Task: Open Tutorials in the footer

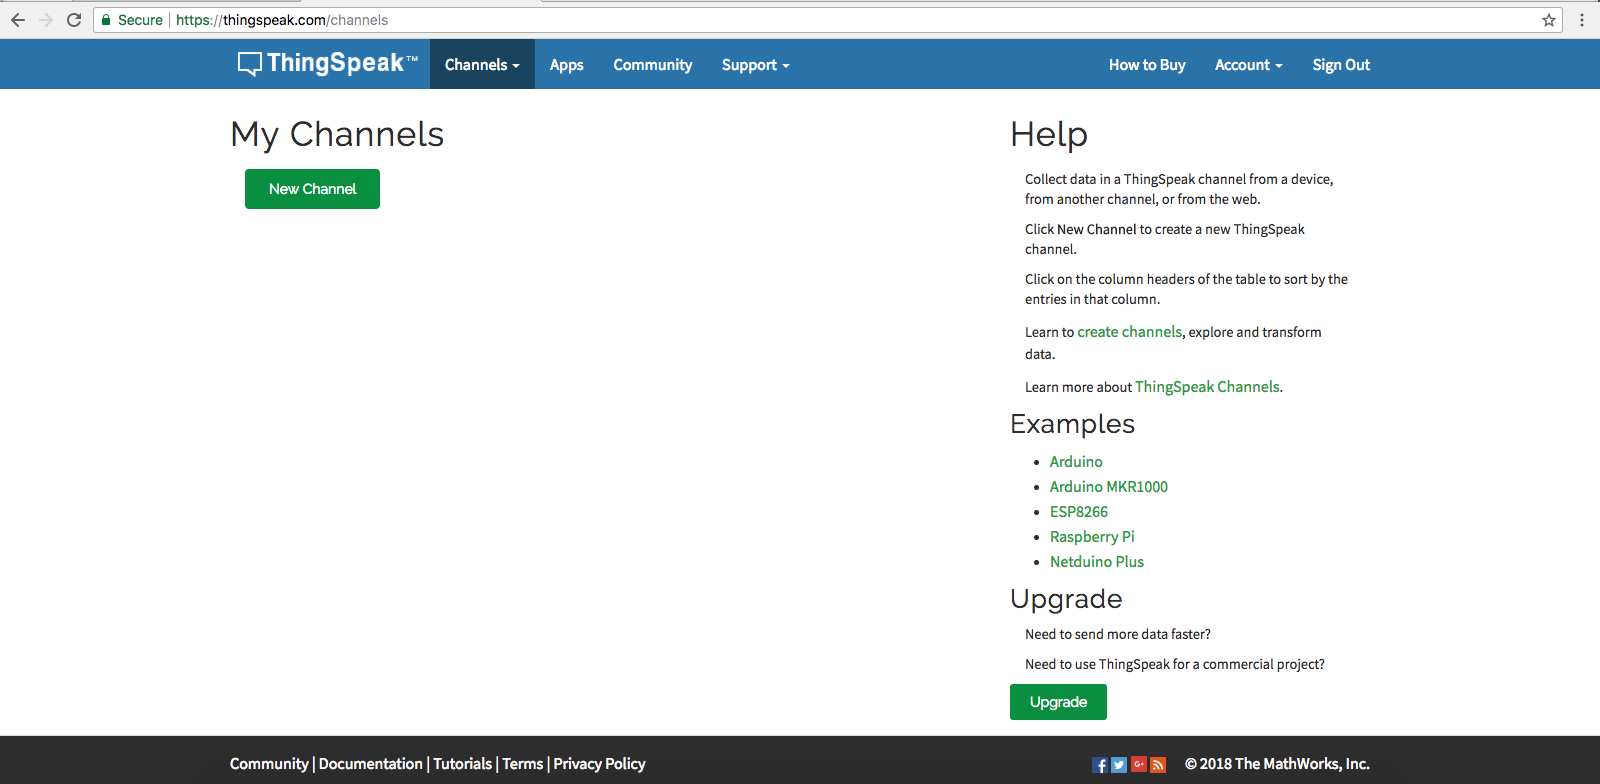Action: [x=462, y=764]
